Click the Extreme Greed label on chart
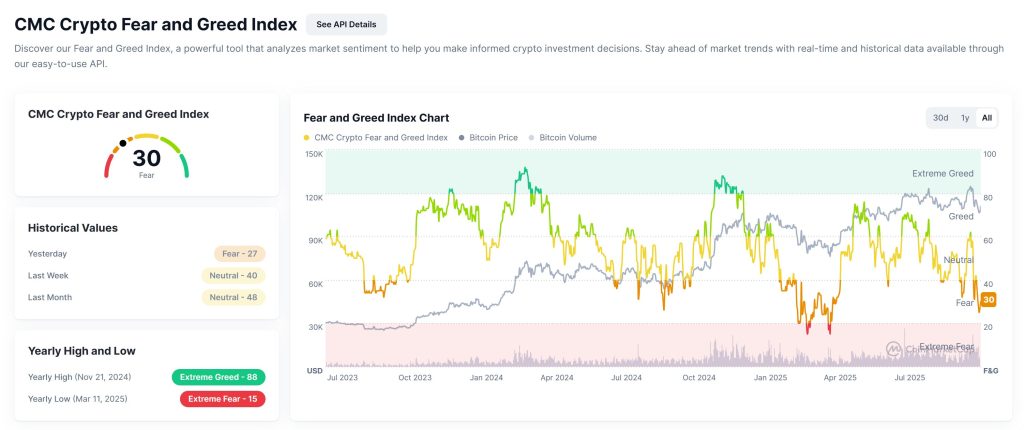1024x430 pixels. tap(942, 174)
